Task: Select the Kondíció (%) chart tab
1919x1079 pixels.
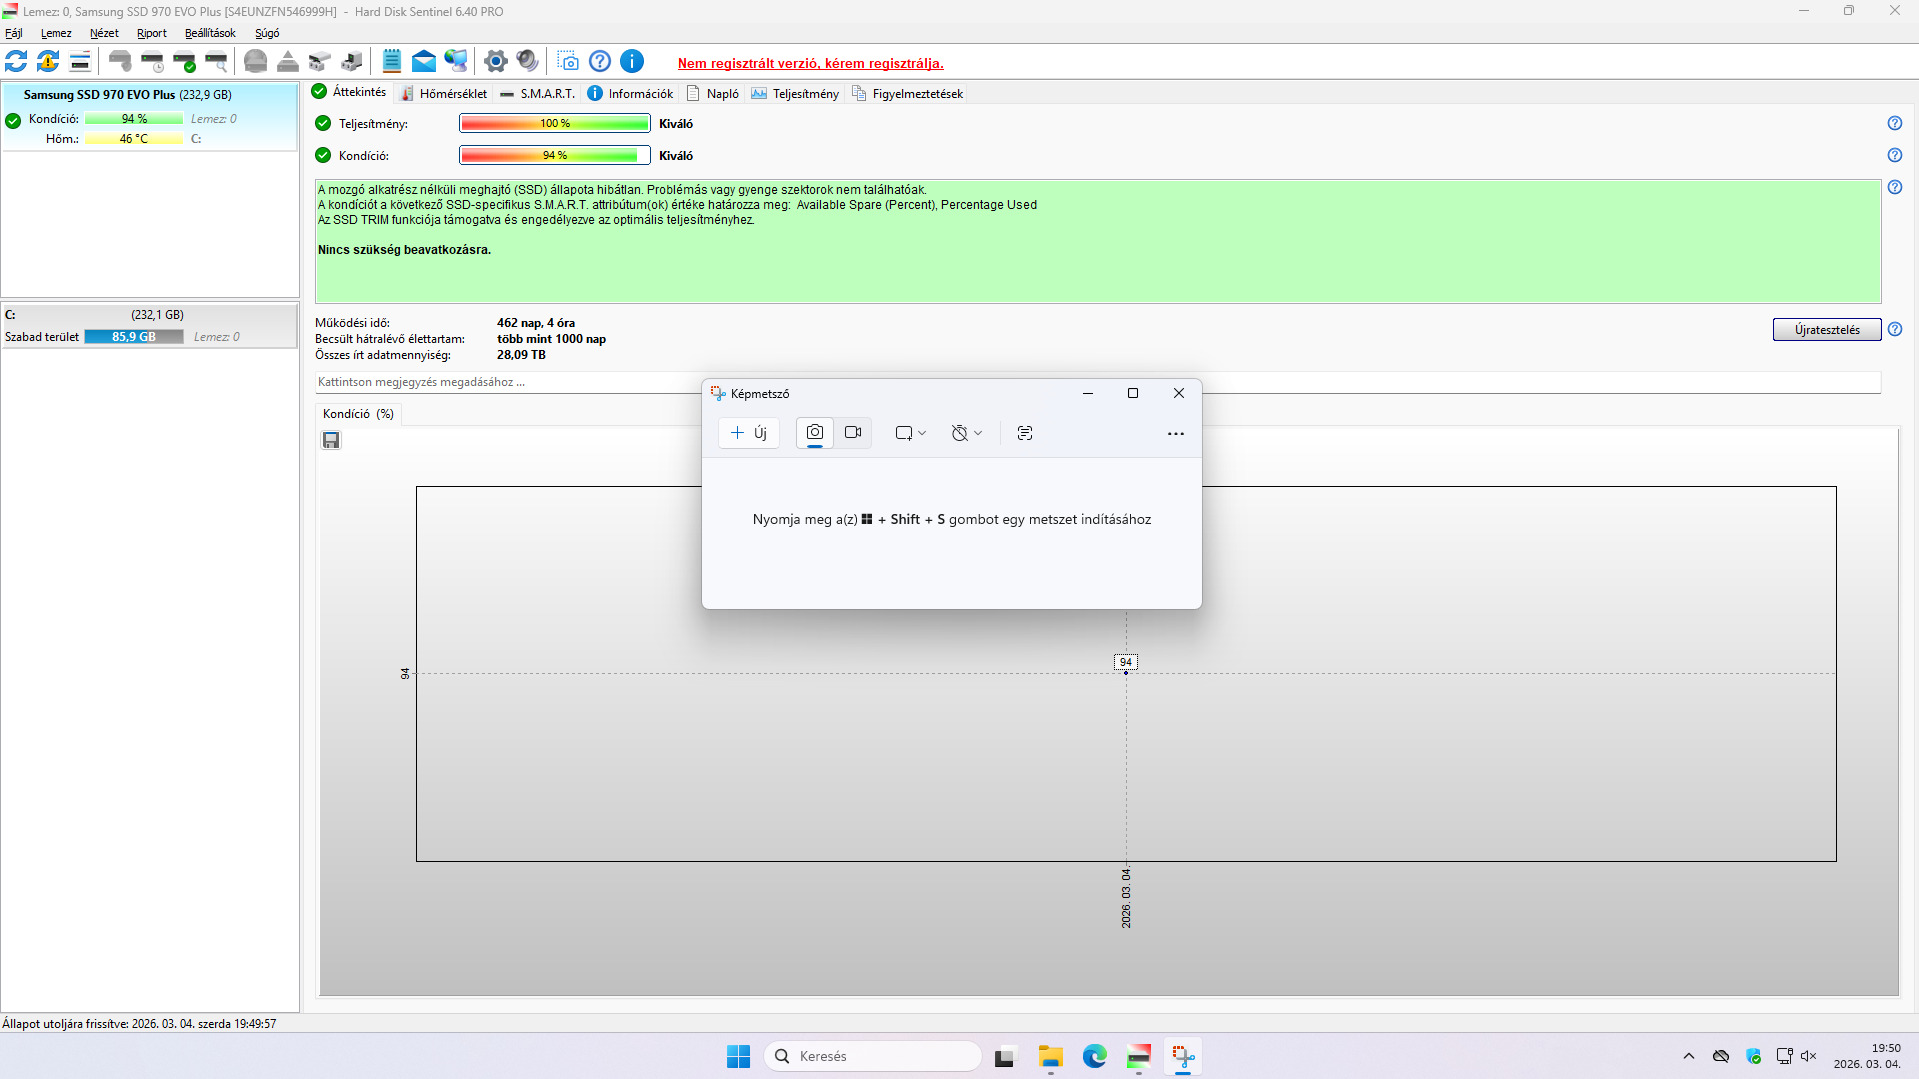Action: pos(358,414)
